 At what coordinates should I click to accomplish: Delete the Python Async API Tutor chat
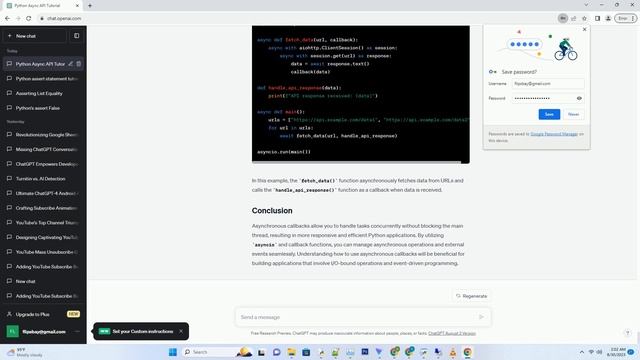pos(78,64)
